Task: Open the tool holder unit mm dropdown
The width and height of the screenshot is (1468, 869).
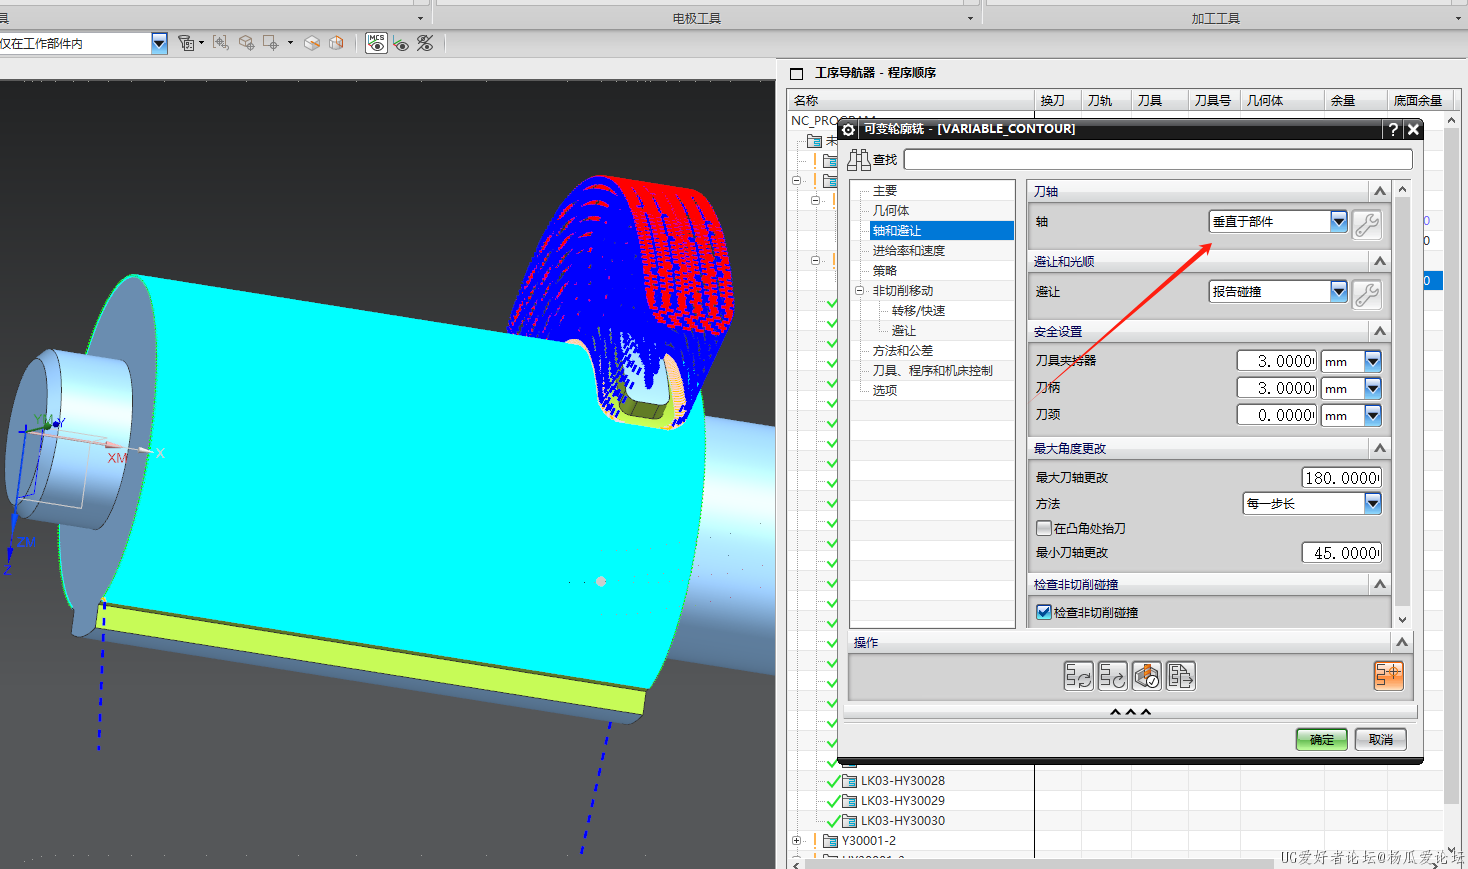Action: pyautogui.click(x=1373, y=361)
